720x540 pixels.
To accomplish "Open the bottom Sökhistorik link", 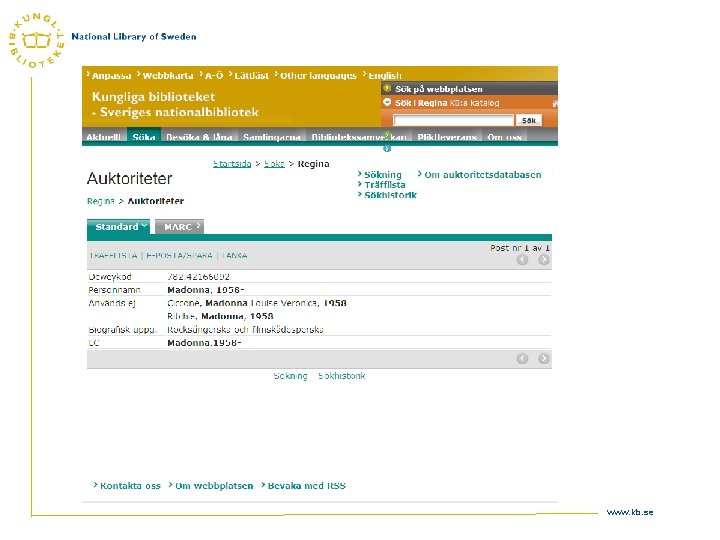I will pos(342,376).
